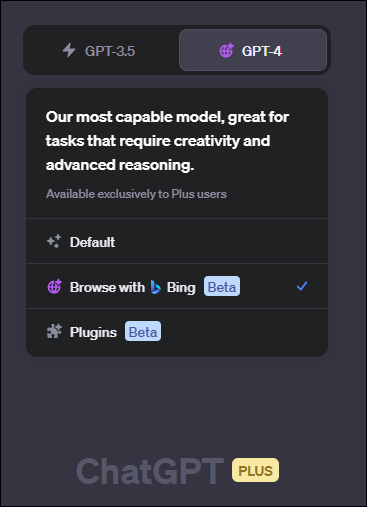The height and width of the screenshot is (507, 367).
Task: Click the purple globe icon in Browse row
Action: (x=55, y=286)
